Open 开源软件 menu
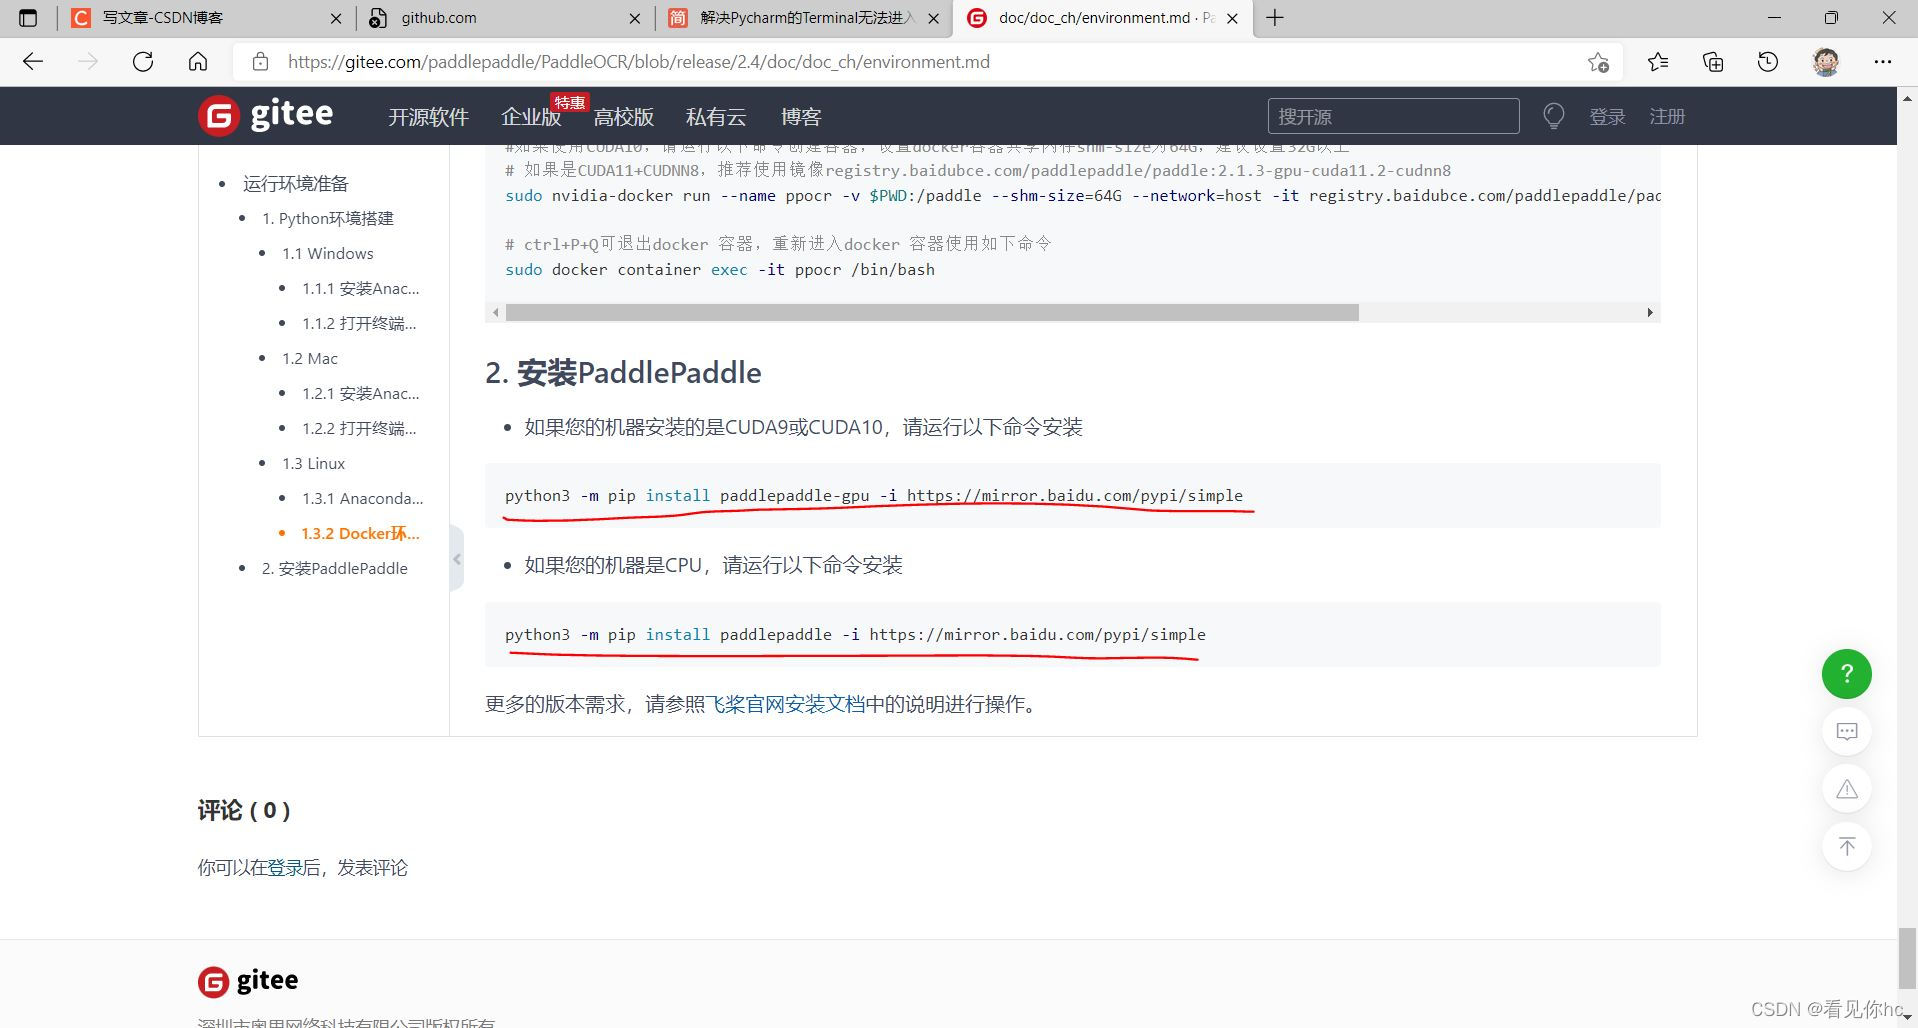Screen dimensions: 1918x1028 coord(428,117)
